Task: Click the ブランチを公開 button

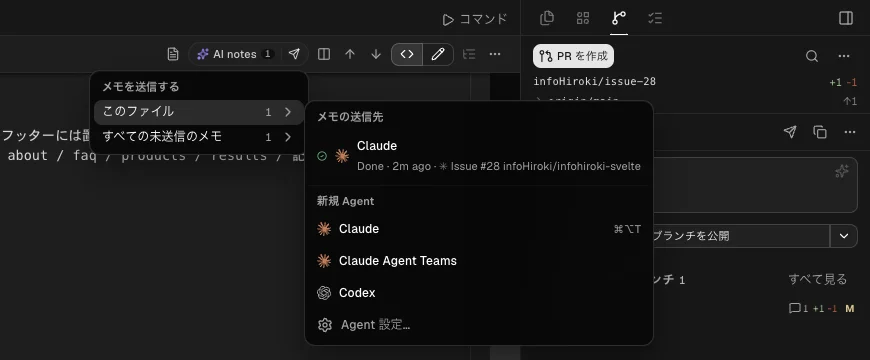Action: point(741,236)
